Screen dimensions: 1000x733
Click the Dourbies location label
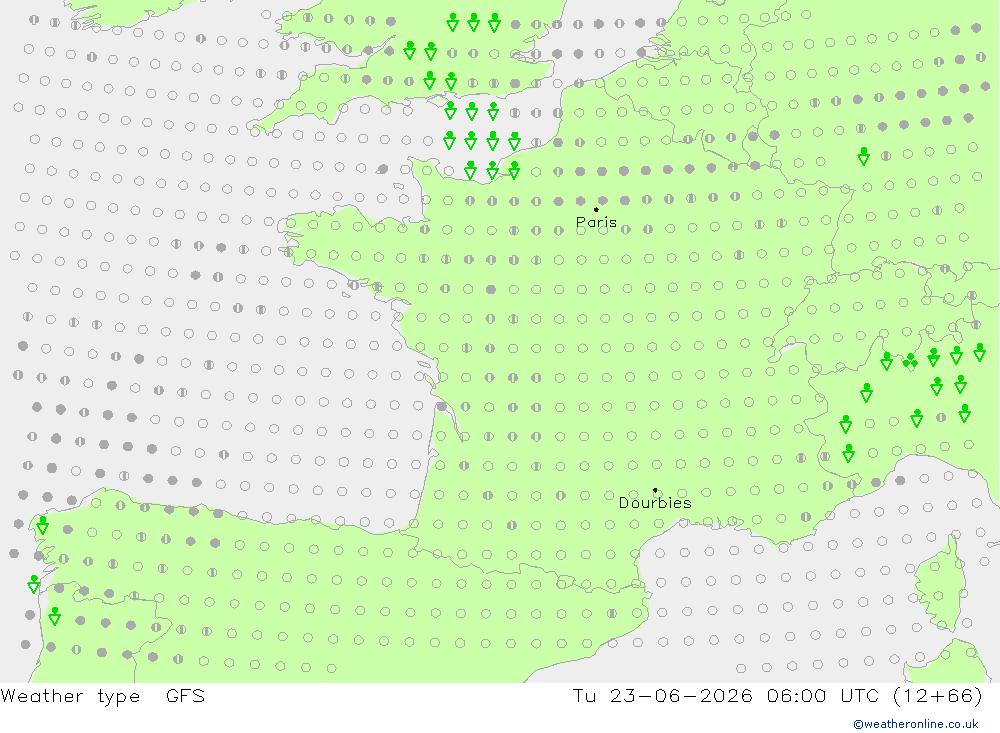coord(655,503)
